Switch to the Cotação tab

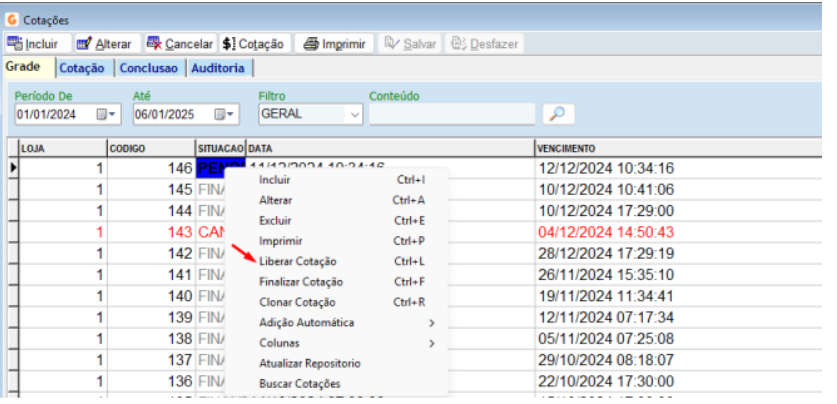tap(85, 68)
